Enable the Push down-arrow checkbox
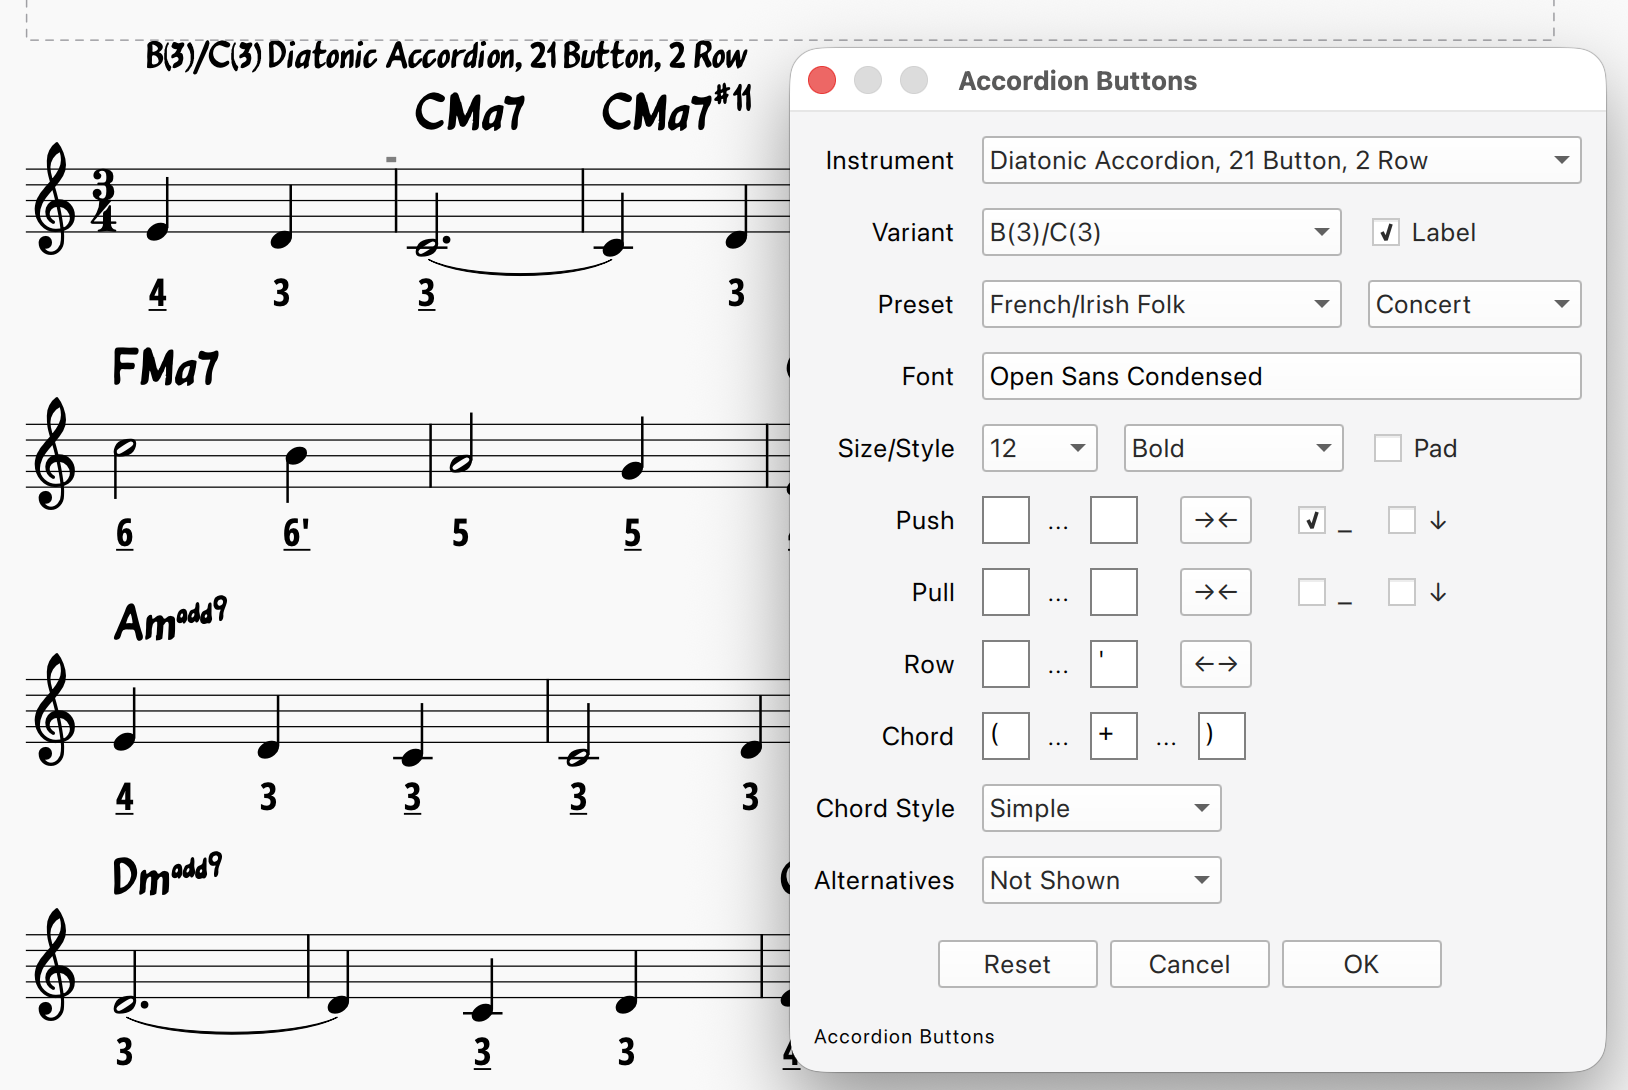1628x1090 pixels. pyautogui.click(x=1401, y=520)
